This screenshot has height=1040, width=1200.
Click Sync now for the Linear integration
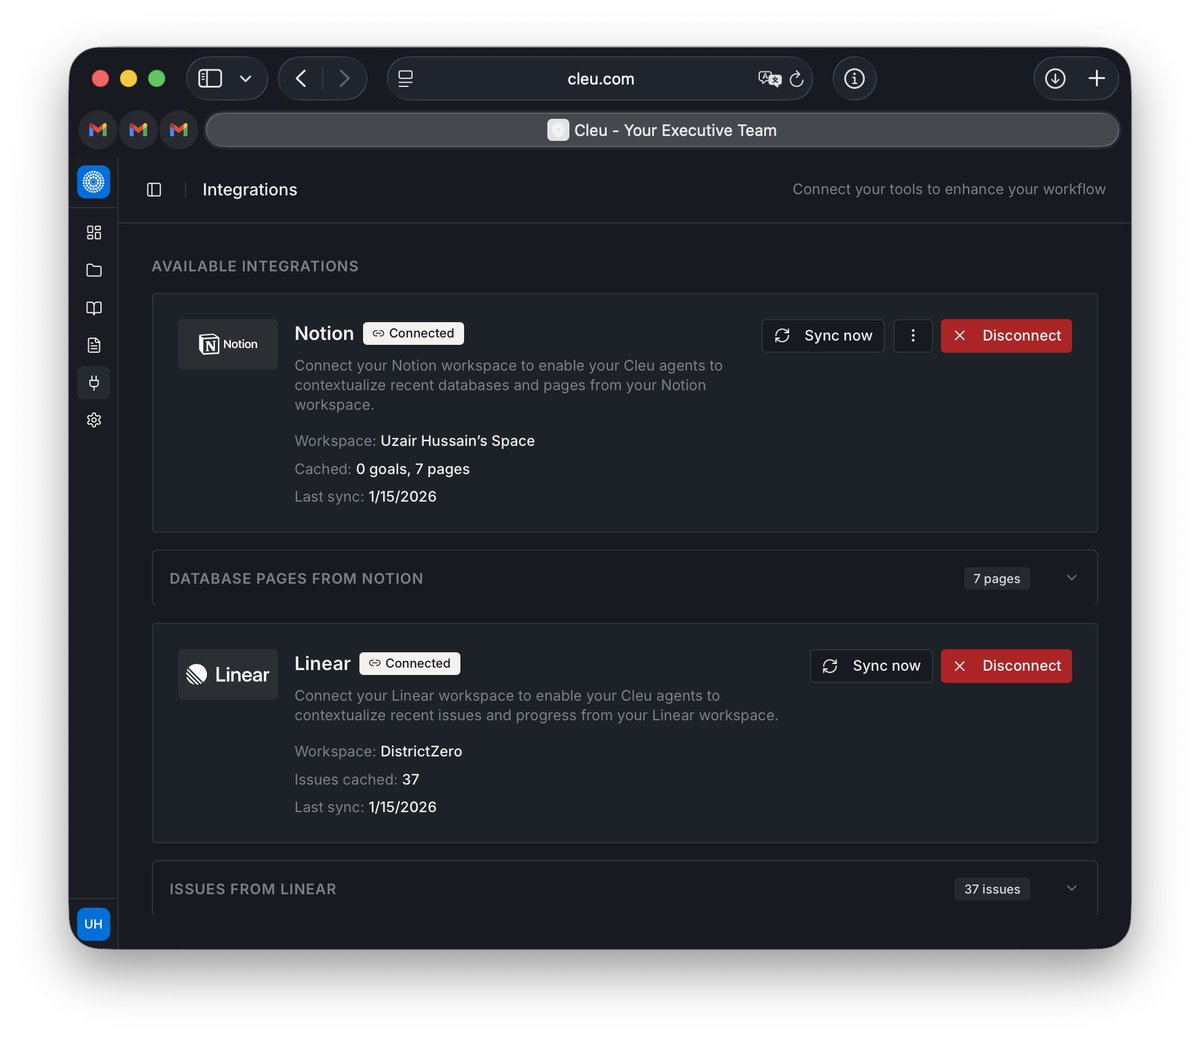(x=871, y=665)
